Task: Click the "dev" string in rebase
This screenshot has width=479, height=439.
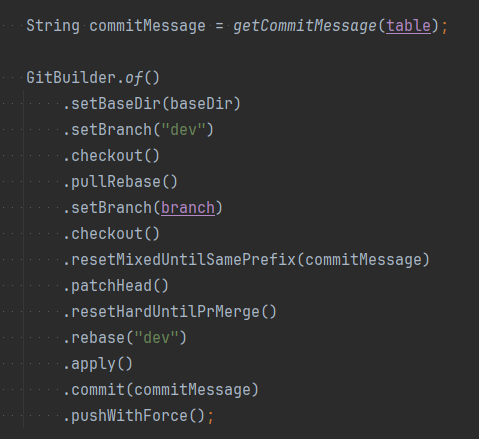Action: pos(156,338)
